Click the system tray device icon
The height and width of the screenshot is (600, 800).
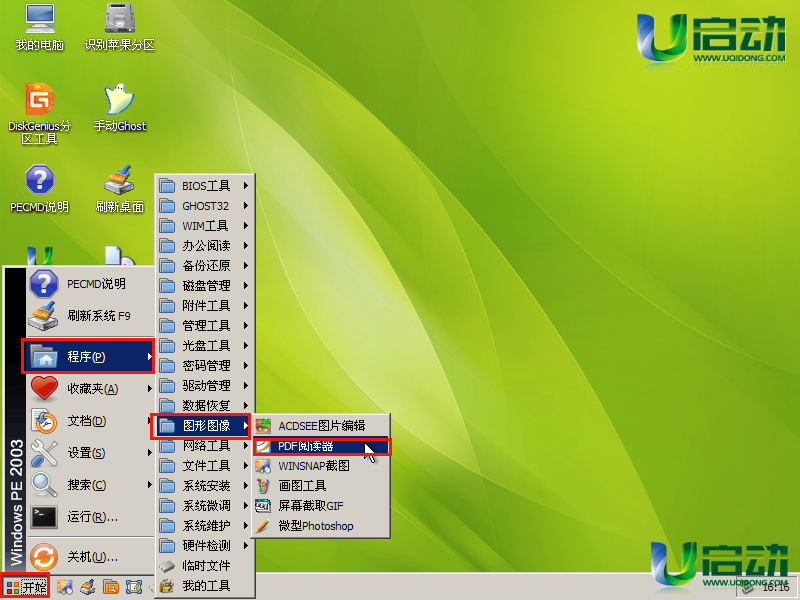coord(748,588)
